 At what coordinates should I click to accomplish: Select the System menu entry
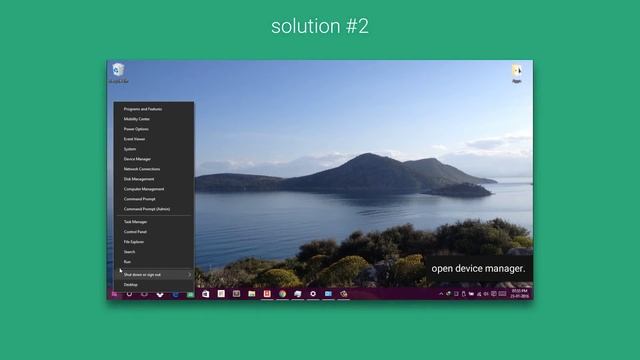click(154, 149)
